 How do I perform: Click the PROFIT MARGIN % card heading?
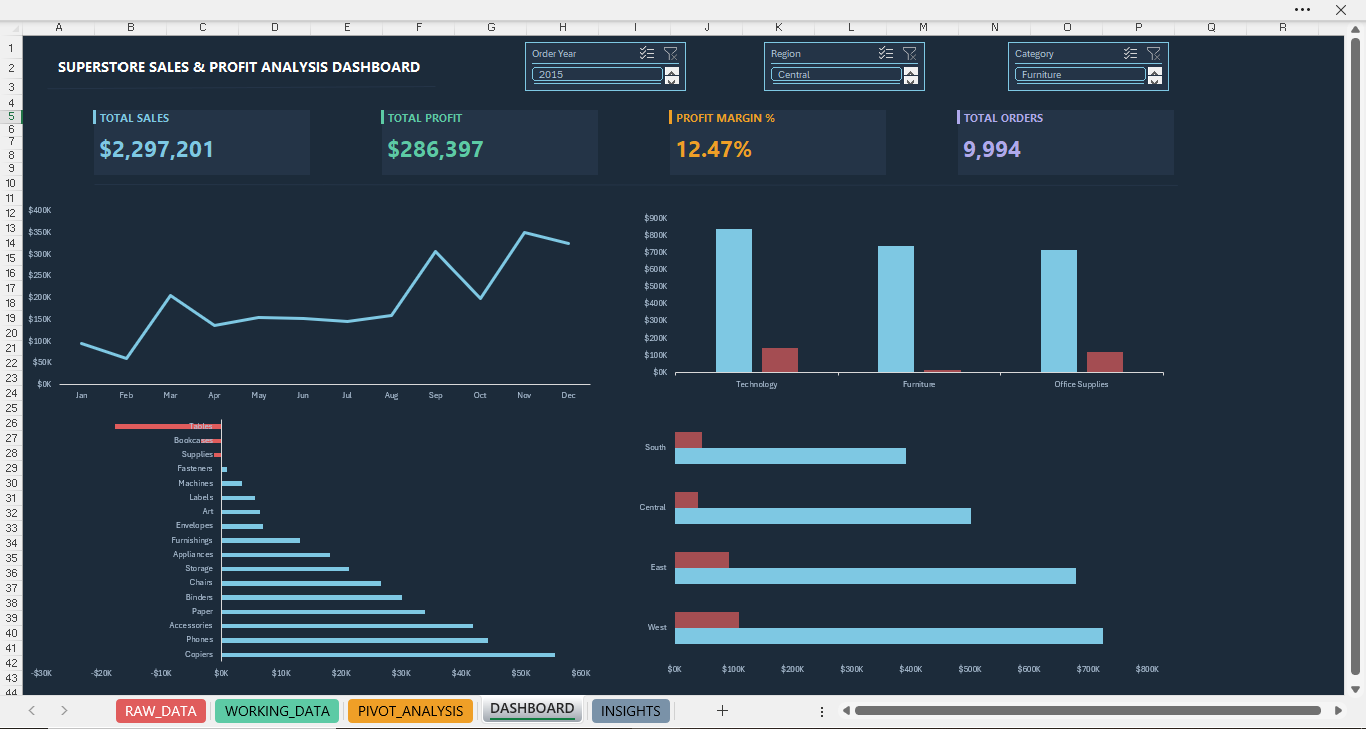pos(725,118)
